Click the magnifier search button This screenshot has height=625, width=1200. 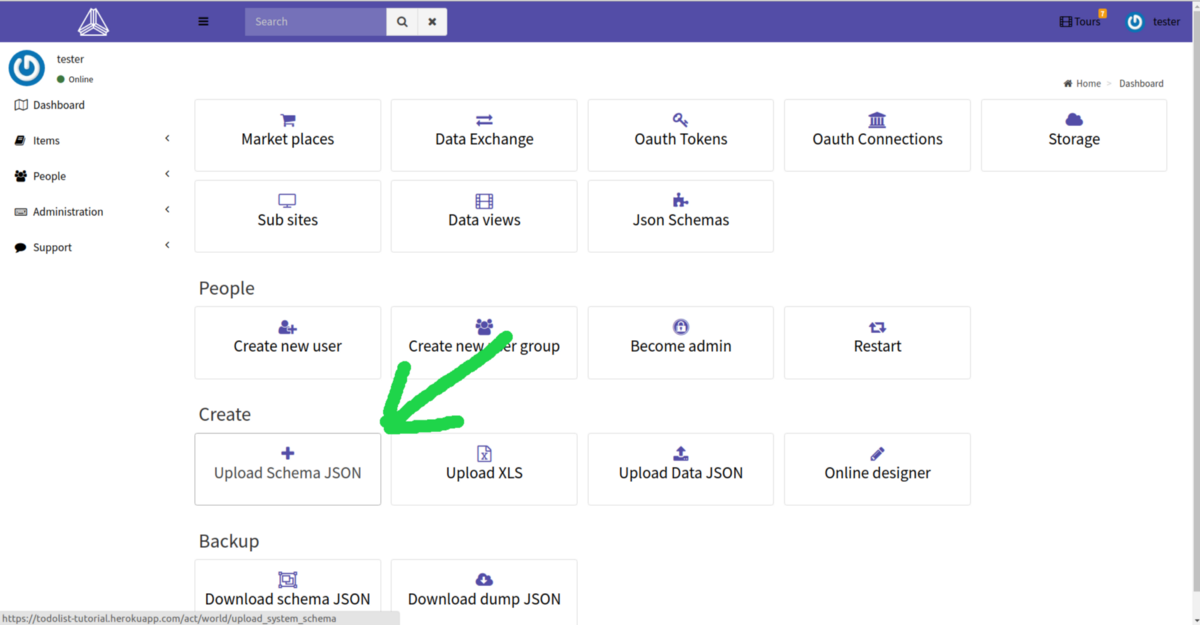[x=402, y=21]
